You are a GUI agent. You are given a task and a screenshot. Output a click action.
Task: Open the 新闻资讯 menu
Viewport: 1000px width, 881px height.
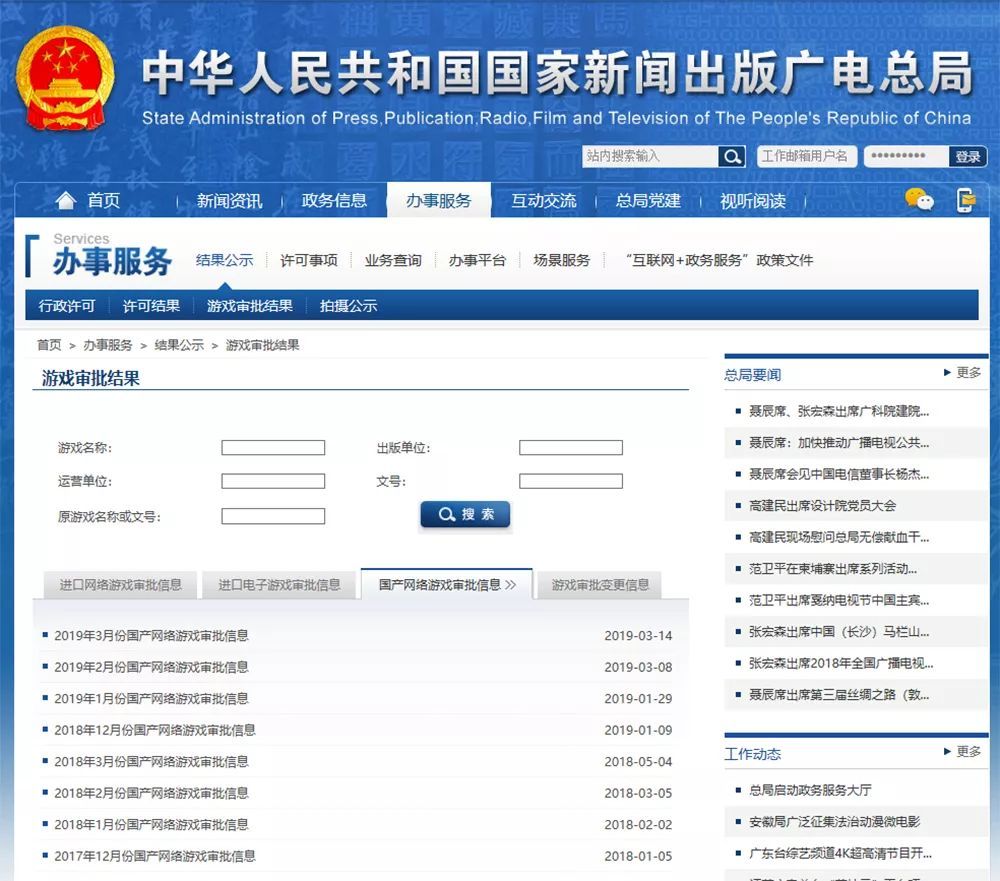pyautogui.click(x=227, y=200)
